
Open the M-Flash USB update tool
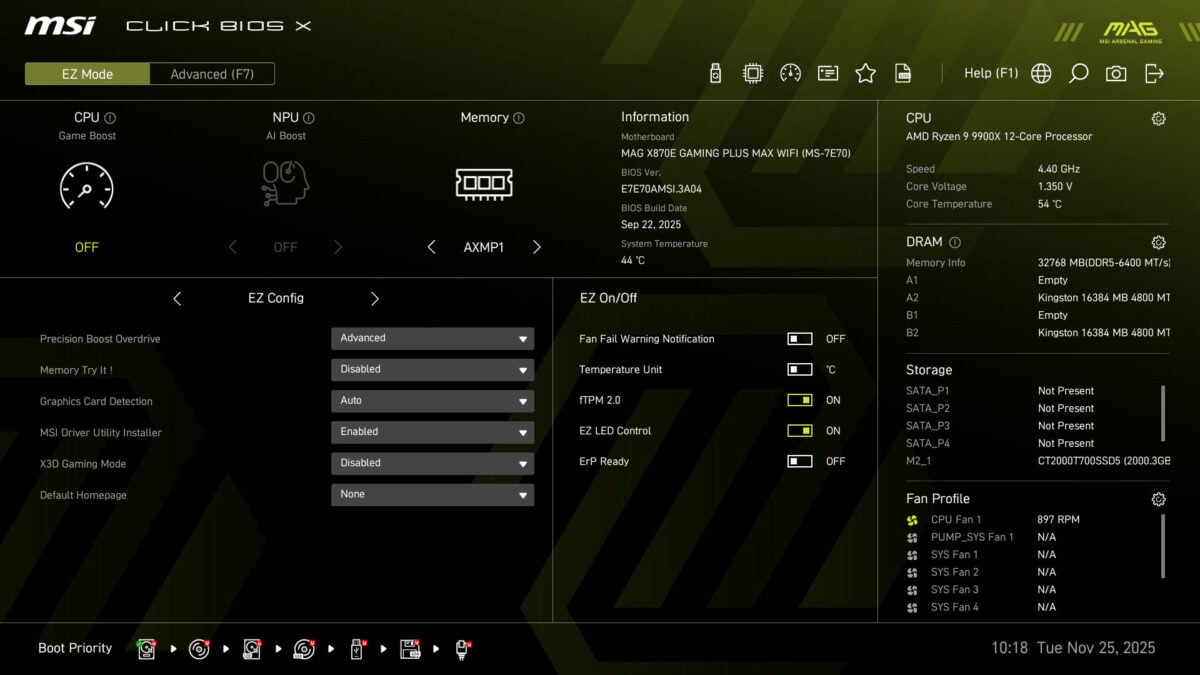point(715,72)
